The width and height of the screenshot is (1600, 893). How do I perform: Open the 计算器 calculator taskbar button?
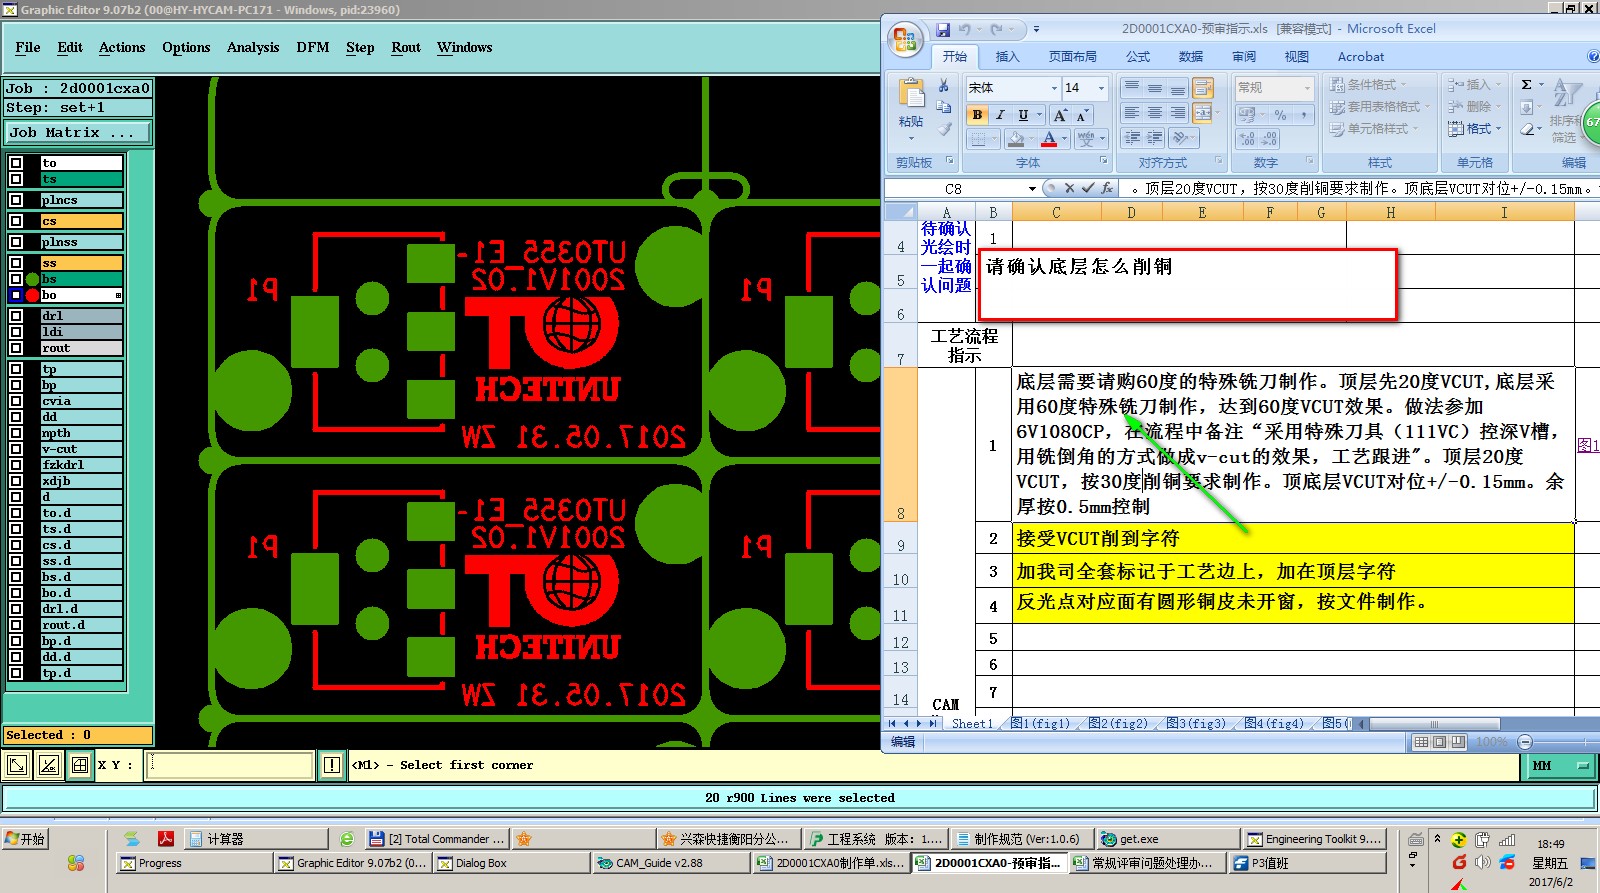point(257,839)
